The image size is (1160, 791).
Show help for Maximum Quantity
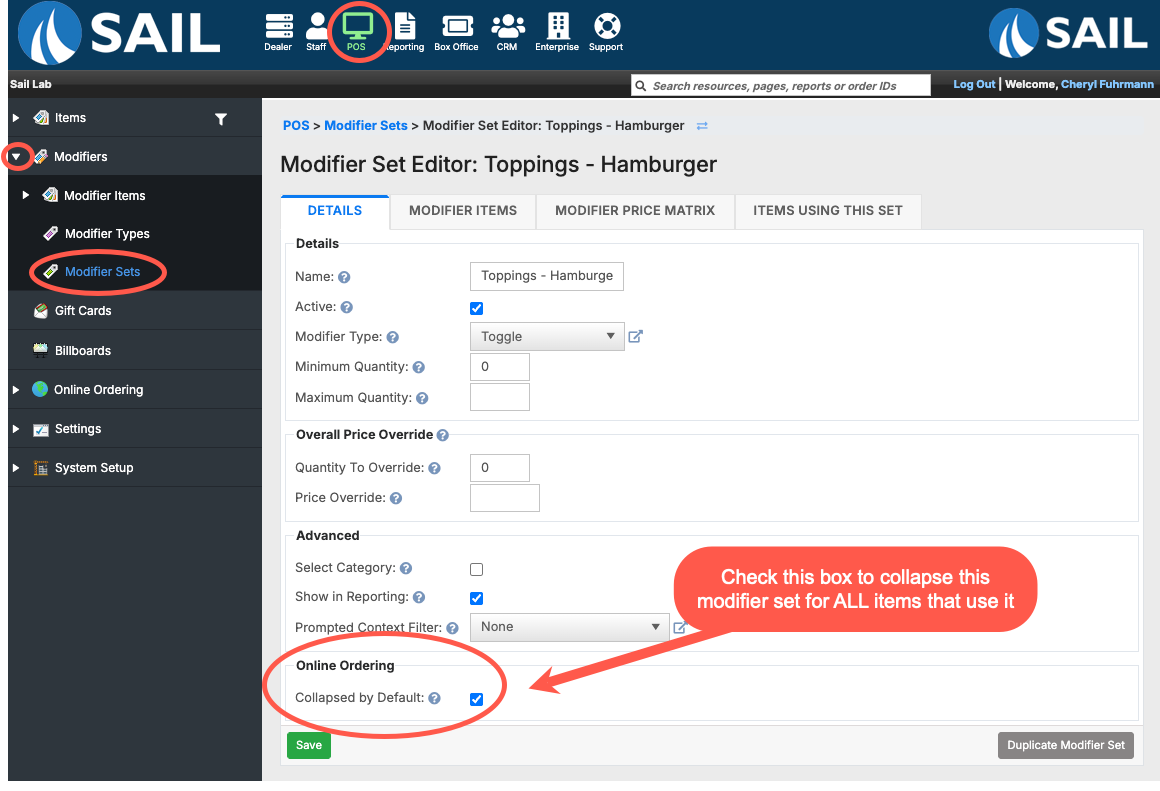click(x=422, y=398)
